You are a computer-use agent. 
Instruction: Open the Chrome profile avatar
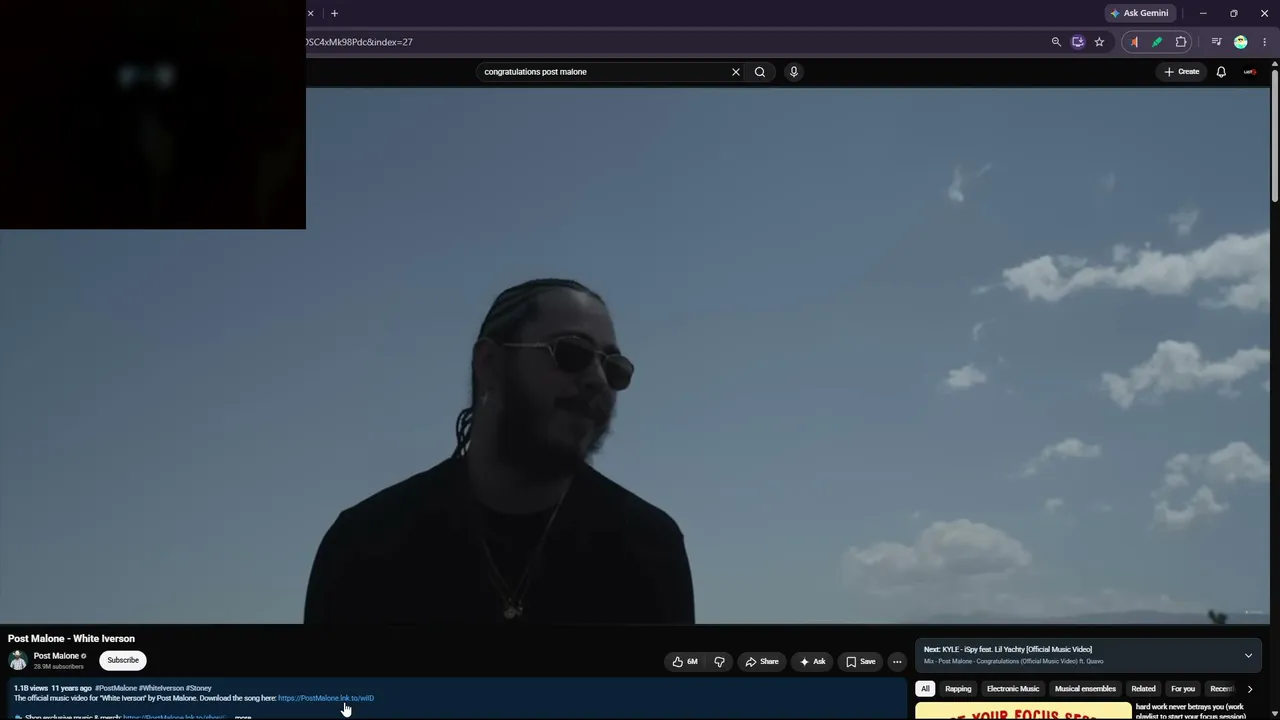click(x=1241, y=42)
